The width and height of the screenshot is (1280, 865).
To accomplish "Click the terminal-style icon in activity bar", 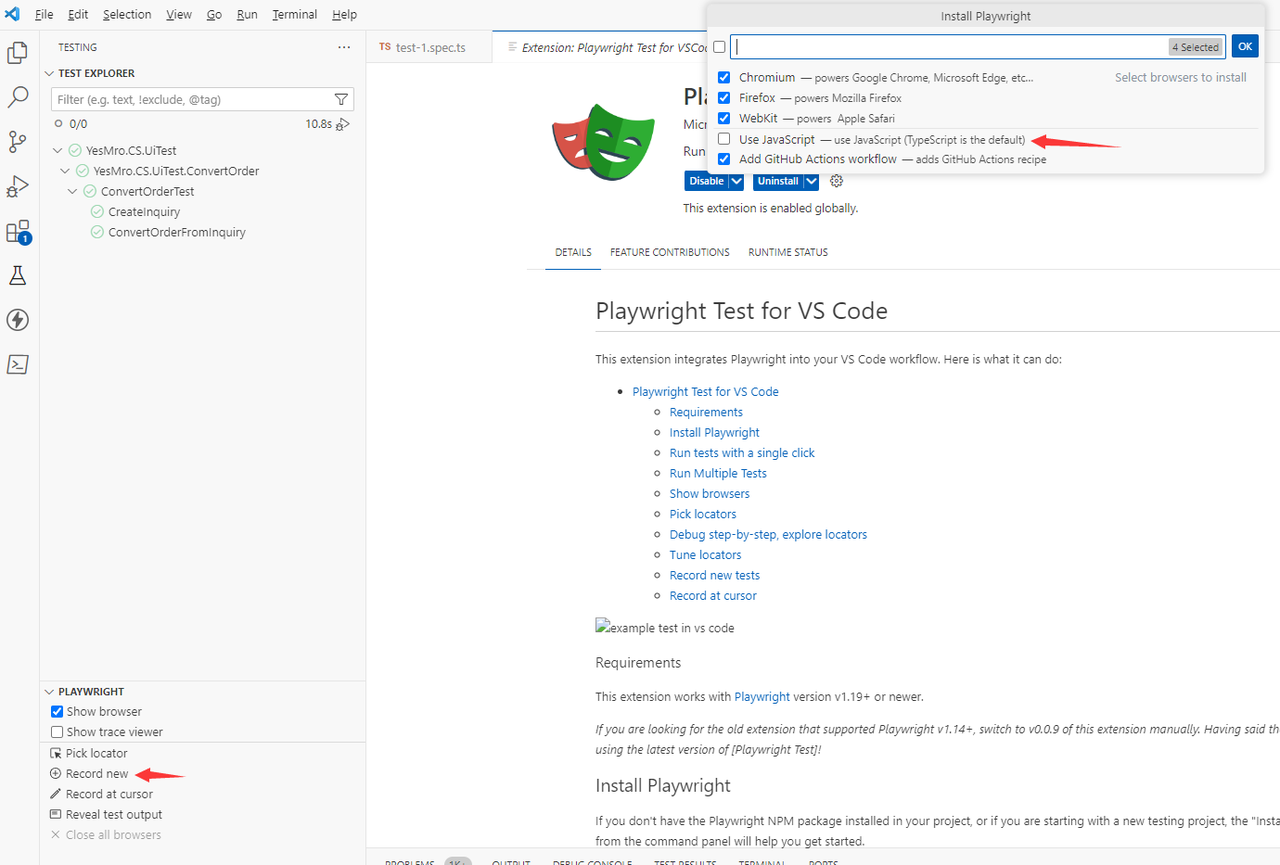I will pos(17,364).
